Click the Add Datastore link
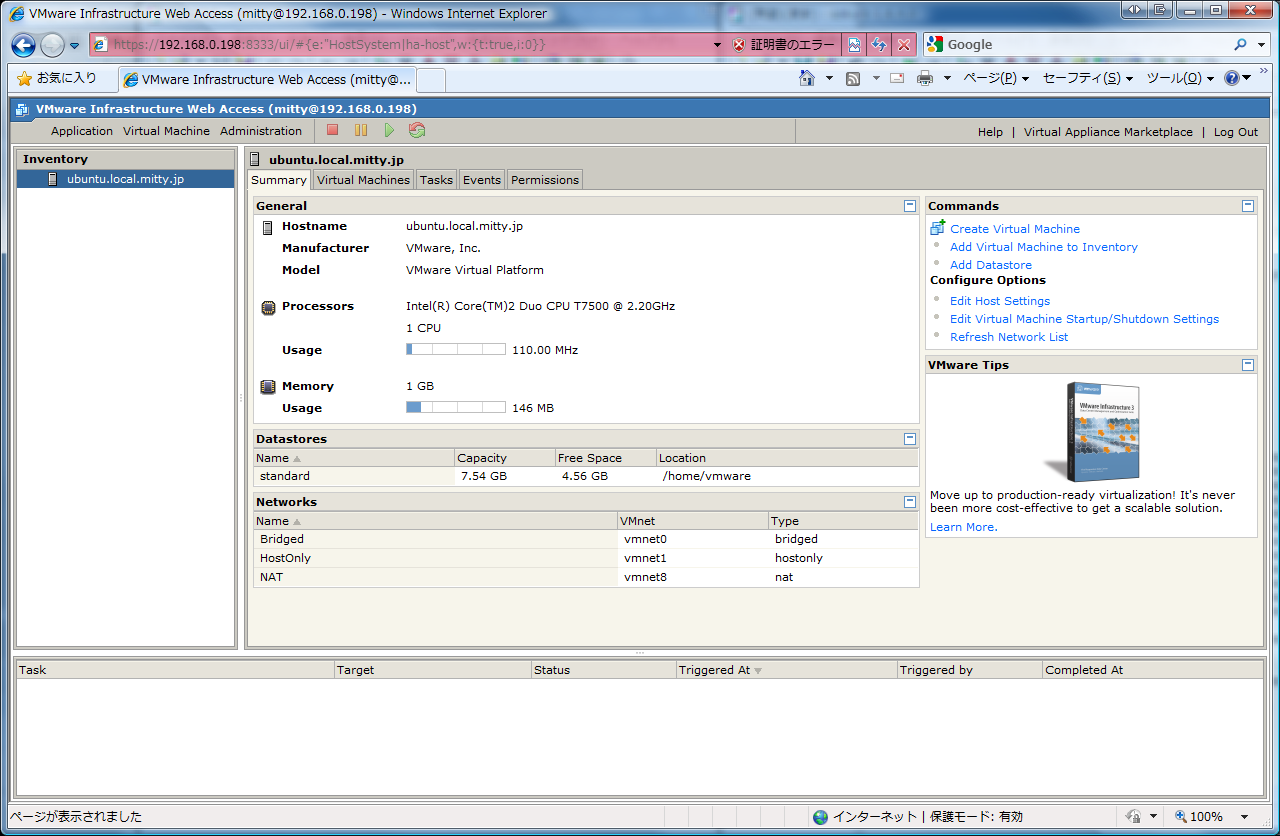The height and width of the screenshot is (836, 1280). pyautogui.click(x=991, y=265)
